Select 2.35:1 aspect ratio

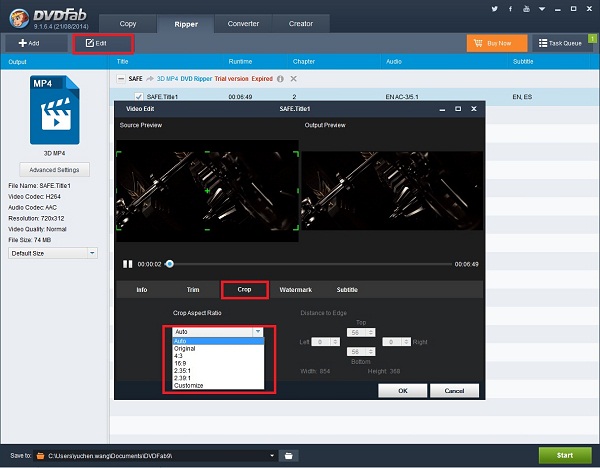click(218, 370)
